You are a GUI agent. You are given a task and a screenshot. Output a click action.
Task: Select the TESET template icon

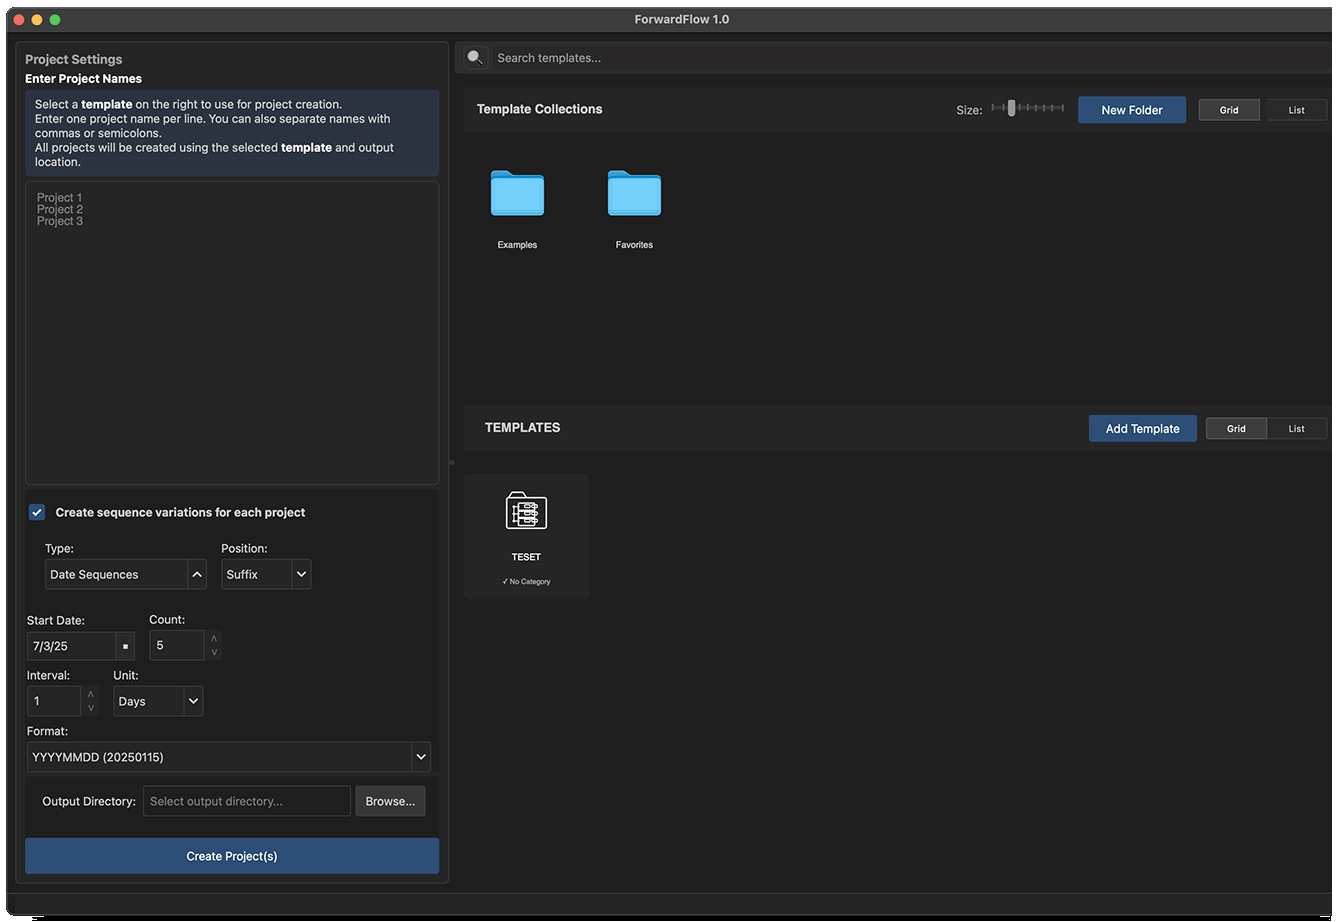point(526,512)
